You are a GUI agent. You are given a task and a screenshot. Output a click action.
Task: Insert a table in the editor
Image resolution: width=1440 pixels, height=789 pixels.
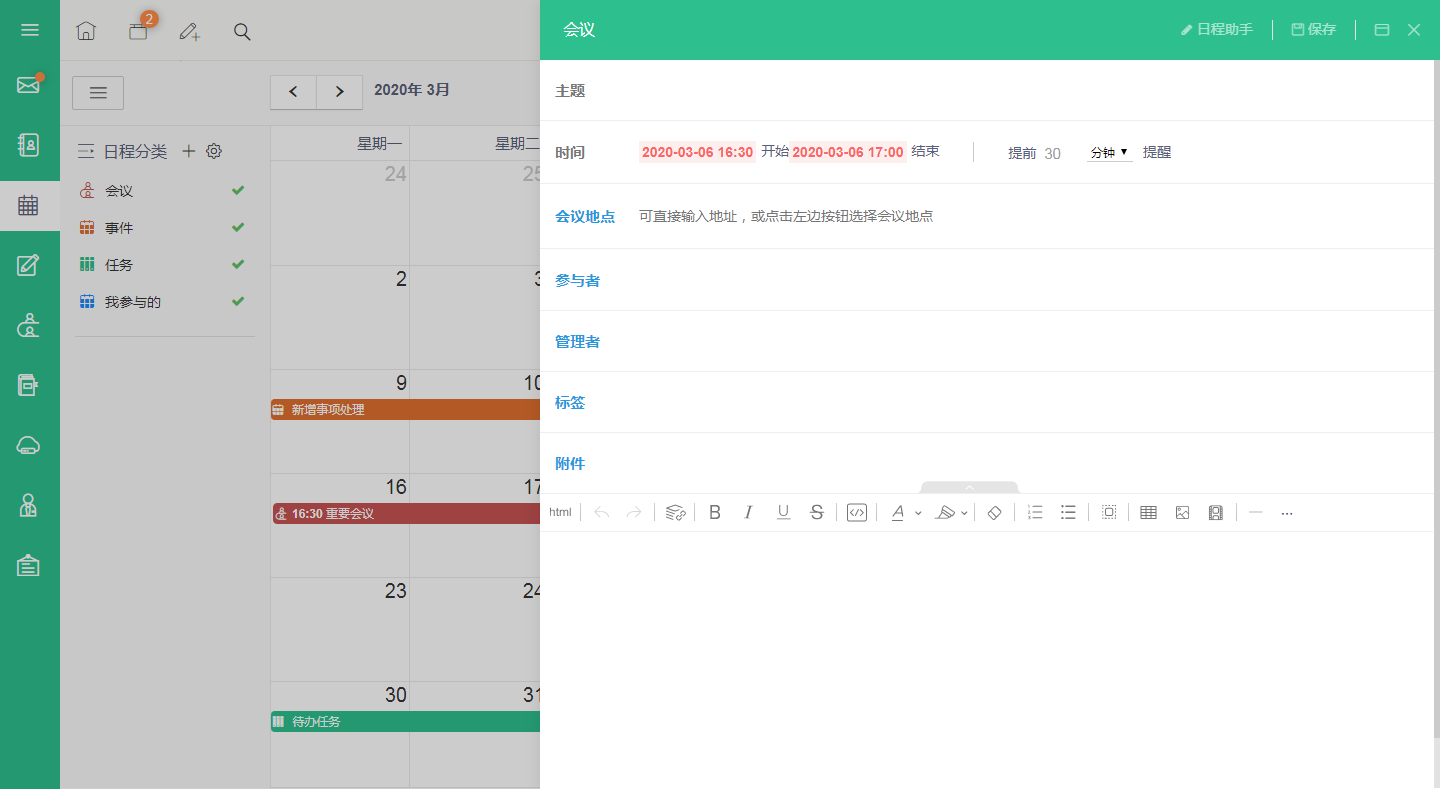(x=1148, y=512)
